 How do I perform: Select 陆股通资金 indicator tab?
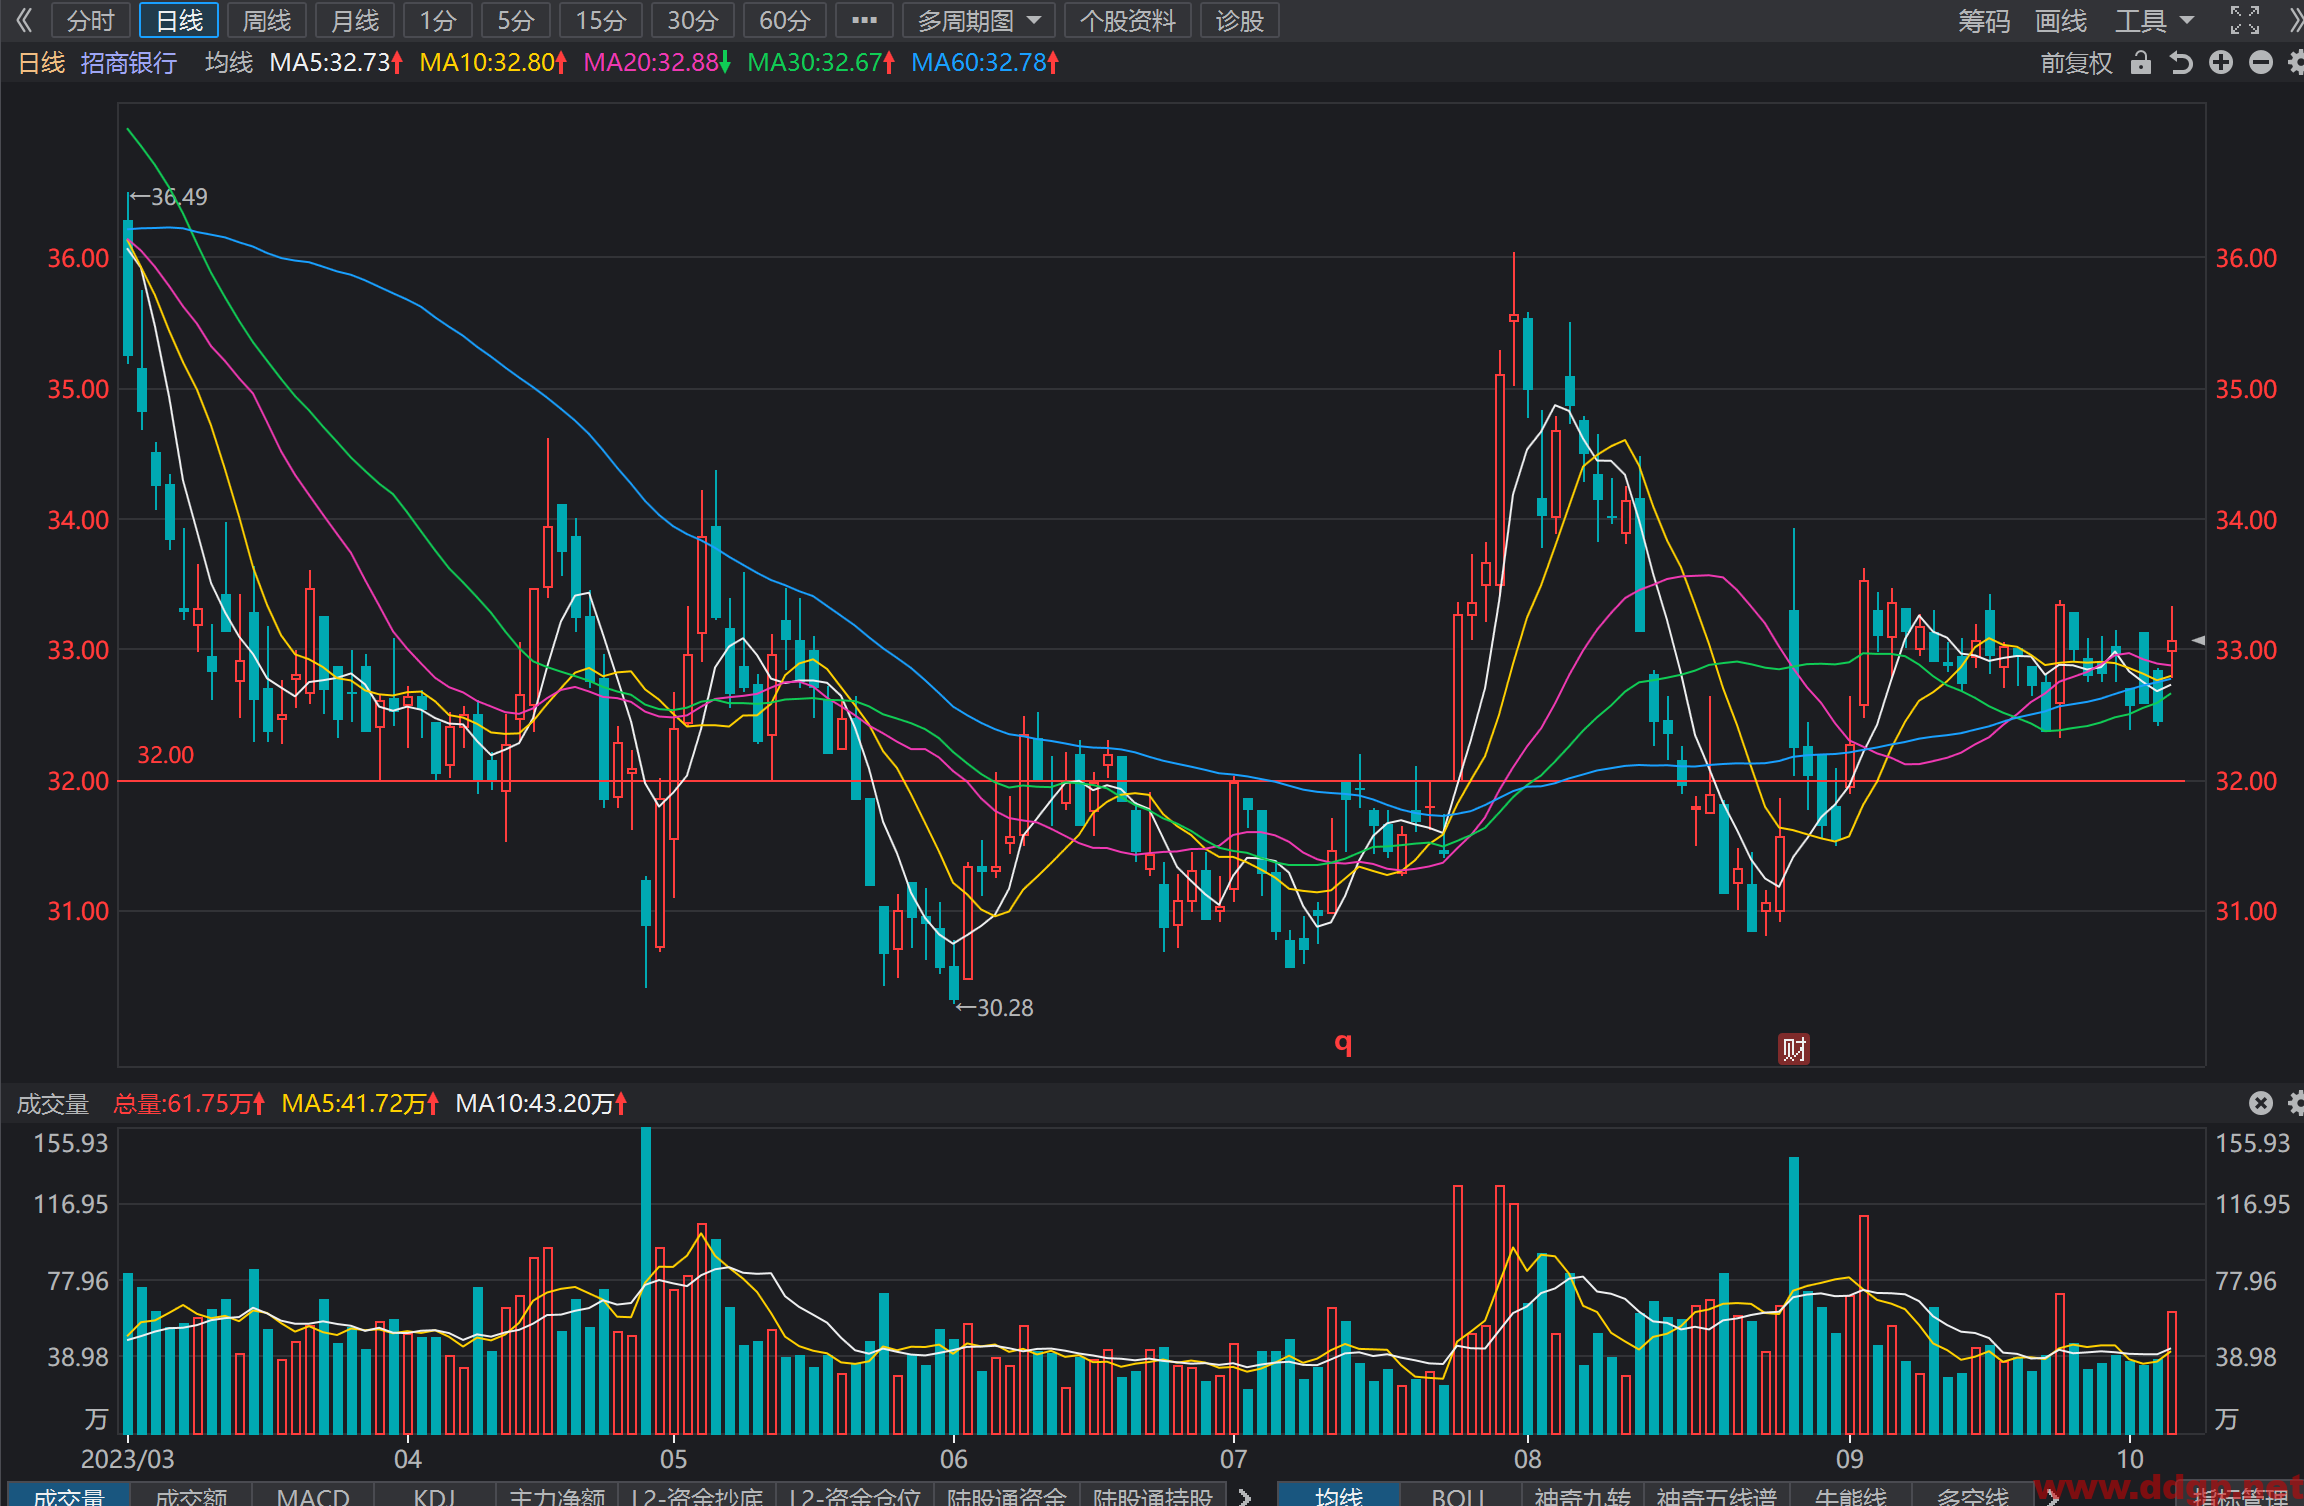(x=1007, y=1495)
